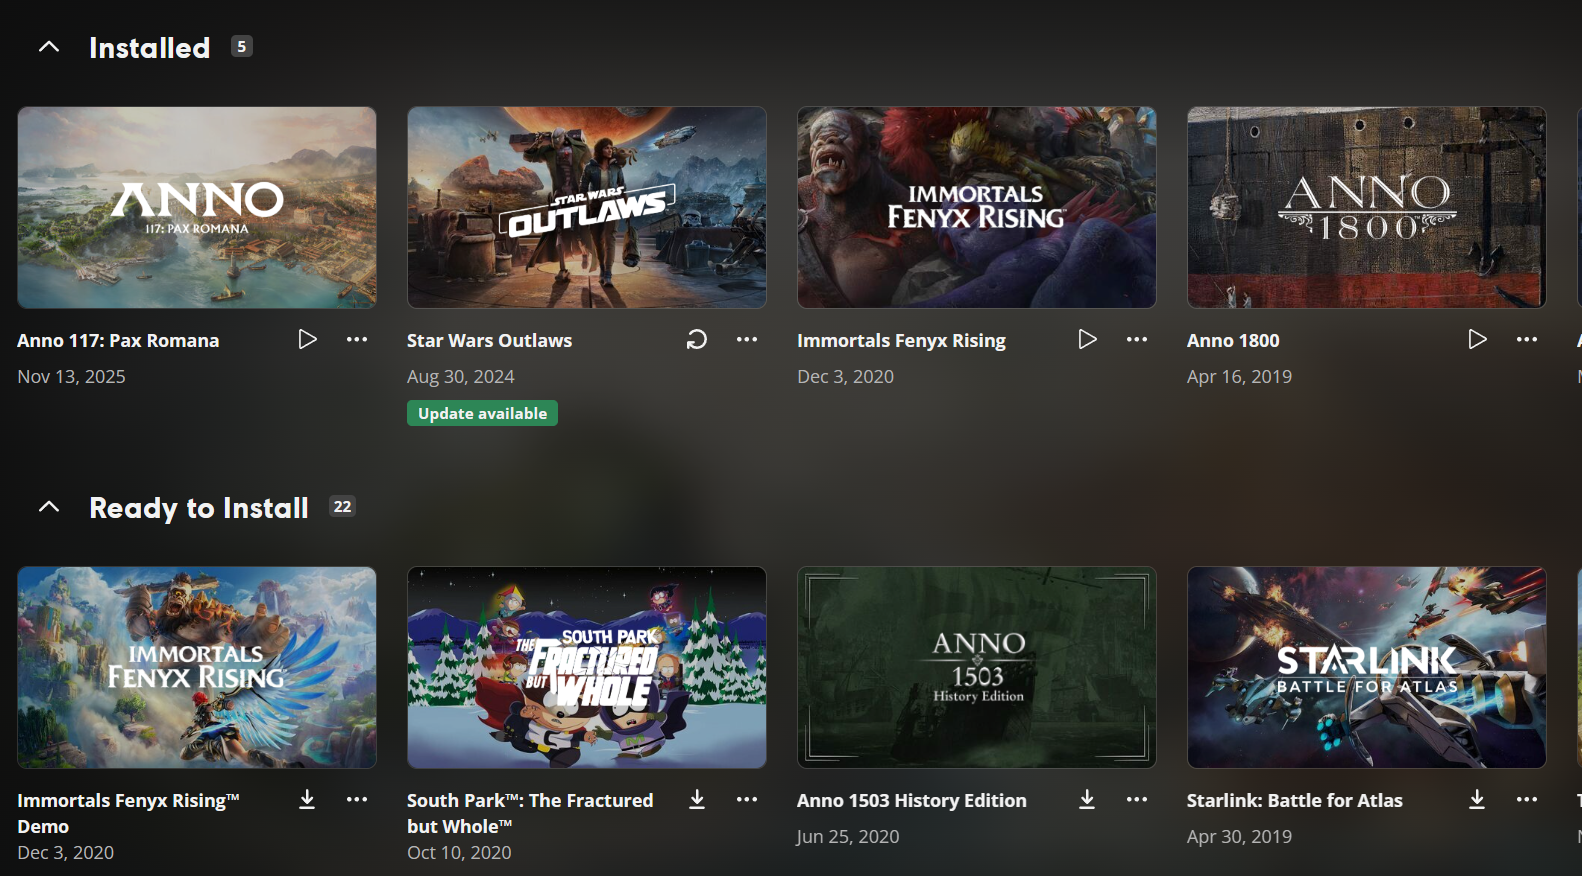
Task: Click the Aug 30, 2024 date
Action: click(x=460, y=376)
